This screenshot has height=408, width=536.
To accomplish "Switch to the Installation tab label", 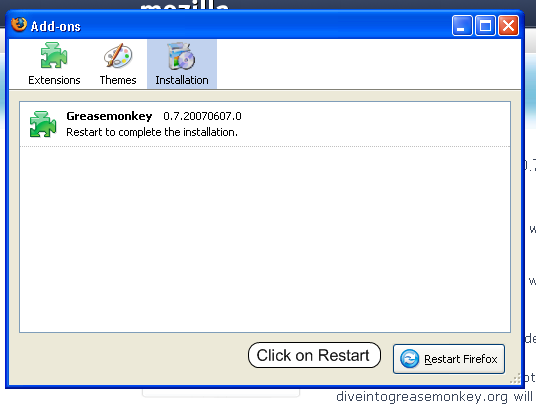I will click(x=182, y=80).
